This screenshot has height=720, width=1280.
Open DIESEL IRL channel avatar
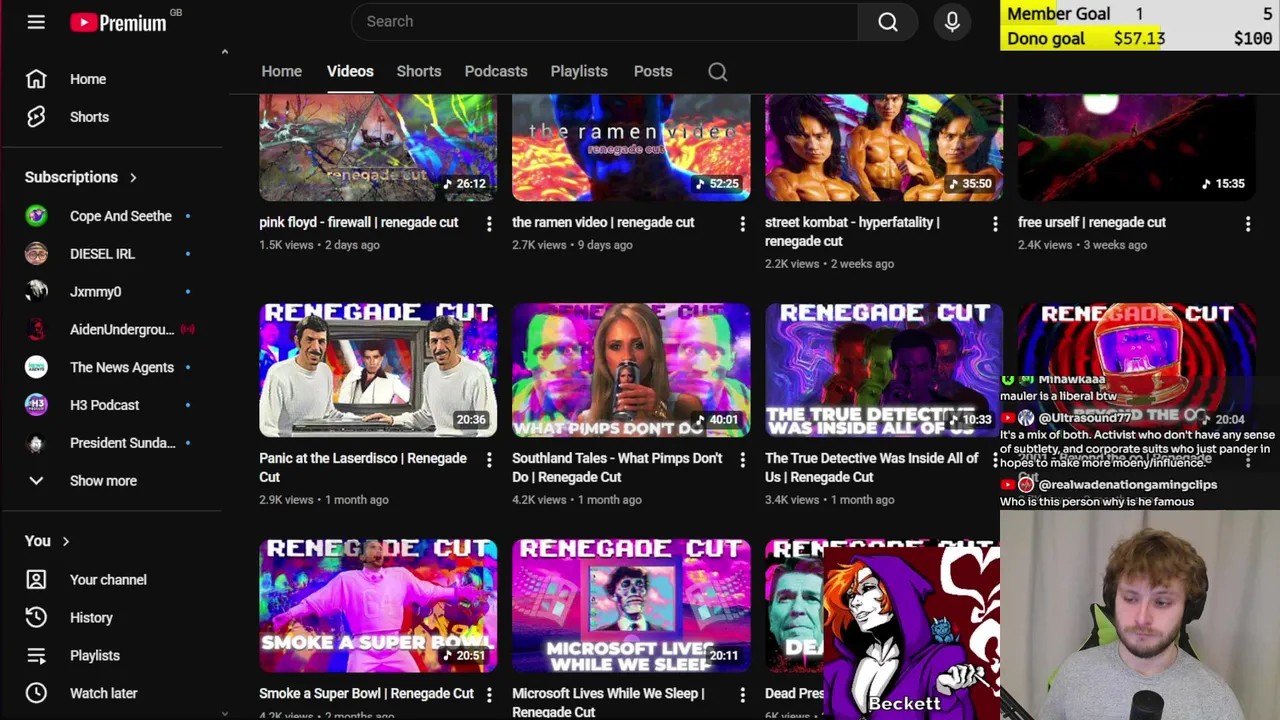[36, 254]
